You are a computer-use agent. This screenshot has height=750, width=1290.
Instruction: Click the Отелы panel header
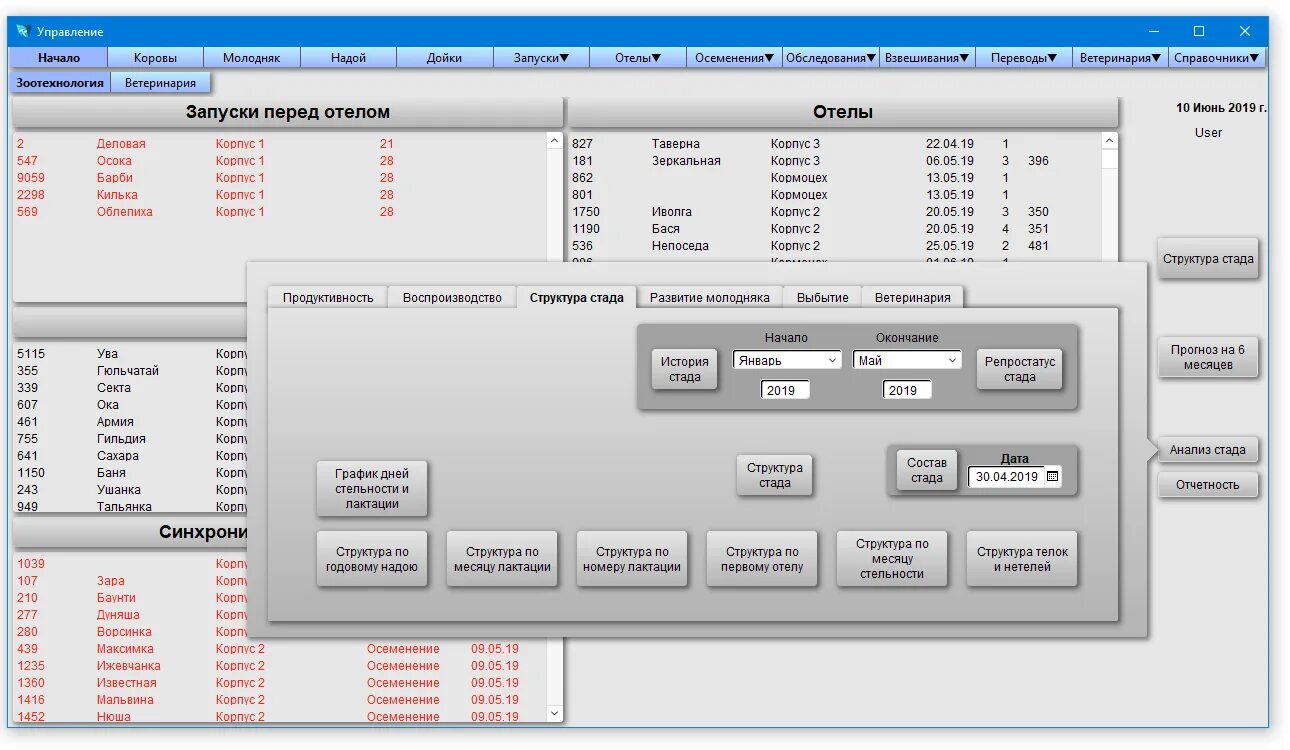pos(843,112)
